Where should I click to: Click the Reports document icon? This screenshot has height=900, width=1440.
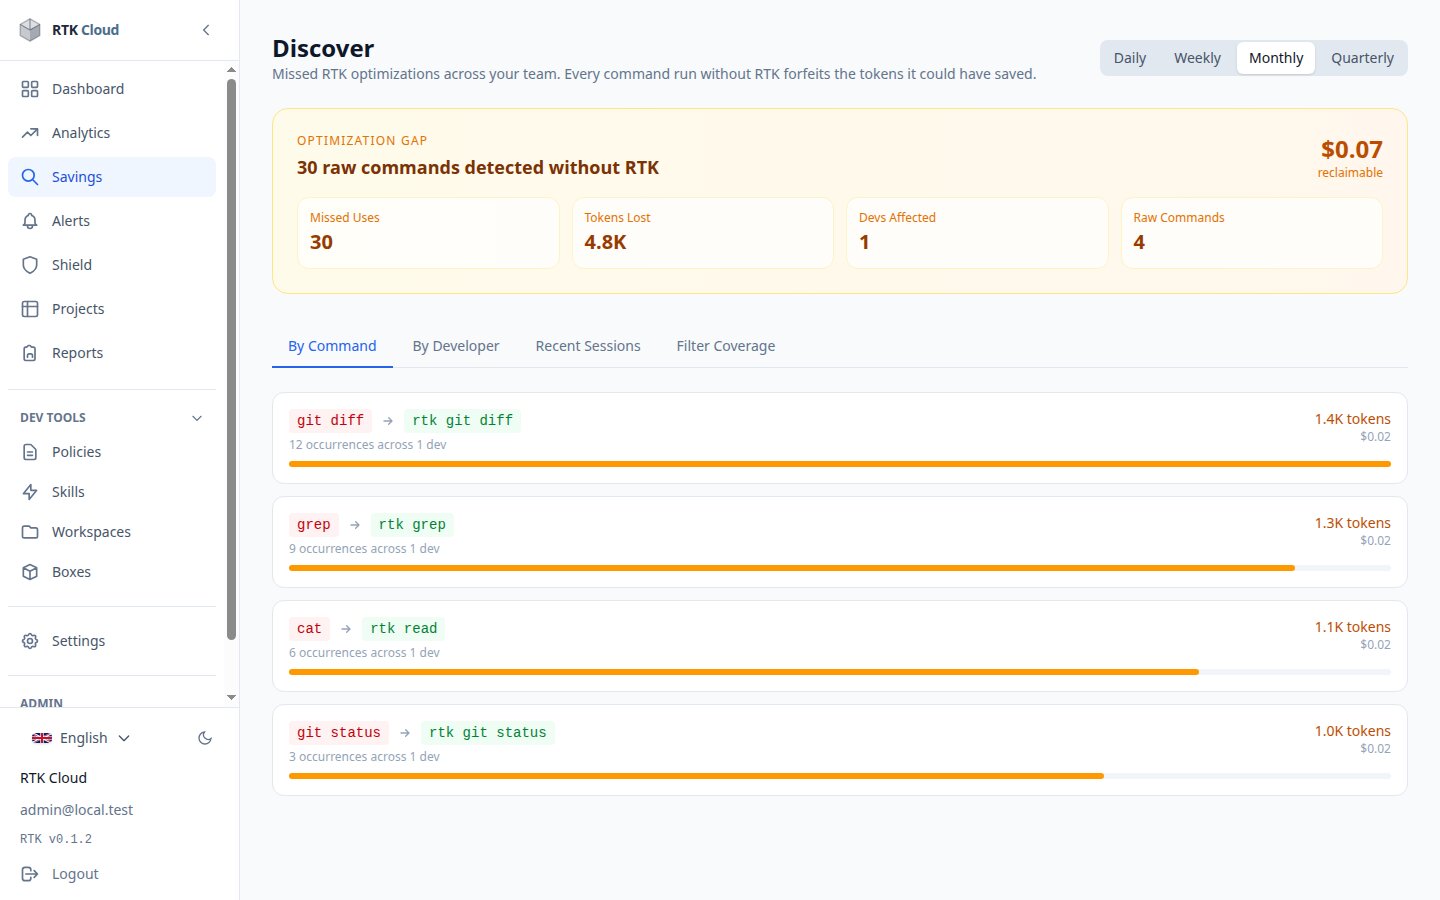[x=30, y=353]
